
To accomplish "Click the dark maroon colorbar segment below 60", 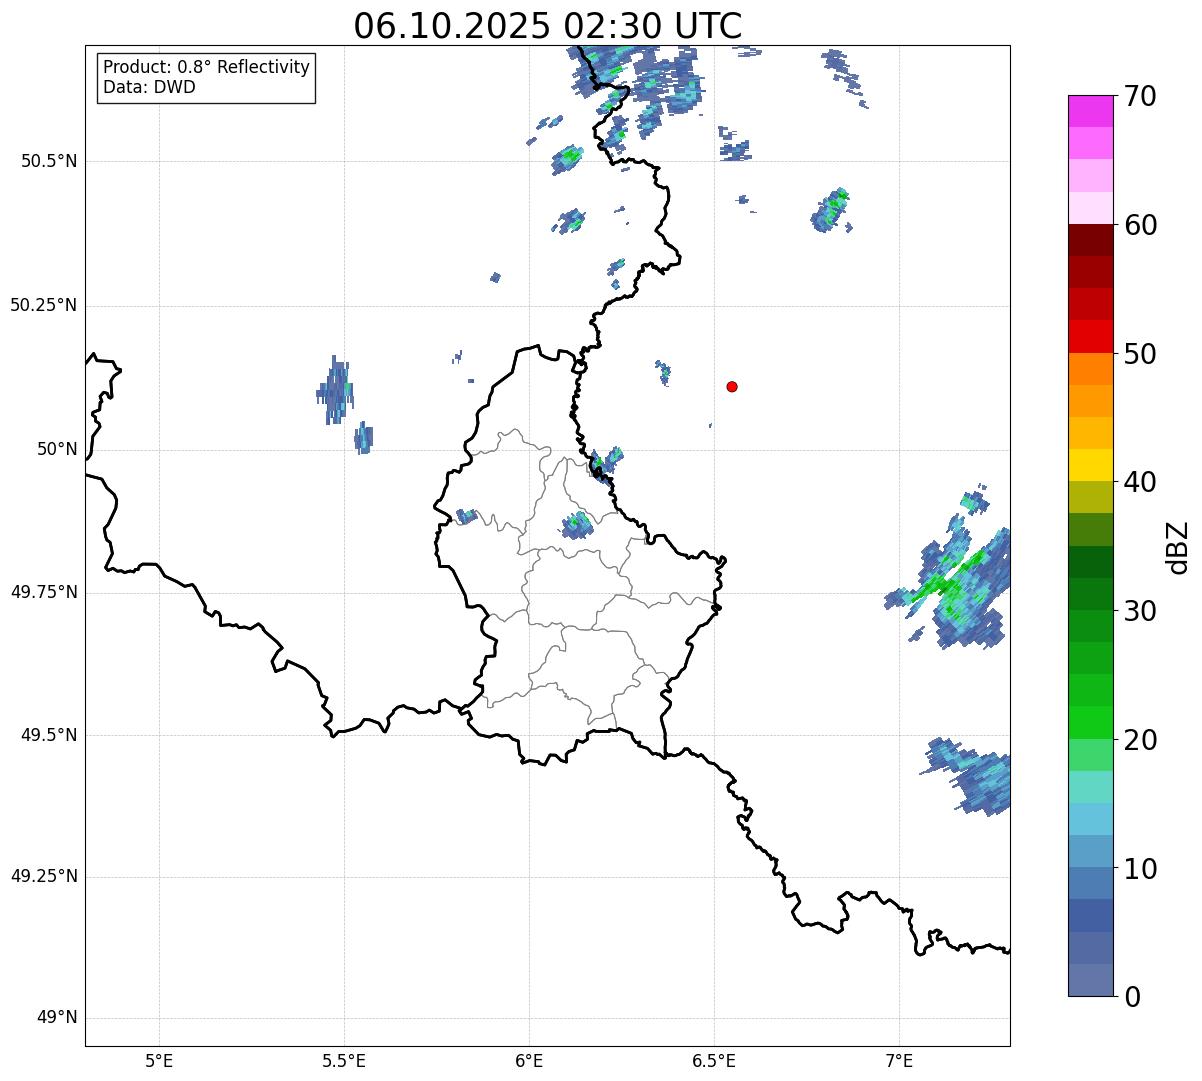I will click(1091, 240).
